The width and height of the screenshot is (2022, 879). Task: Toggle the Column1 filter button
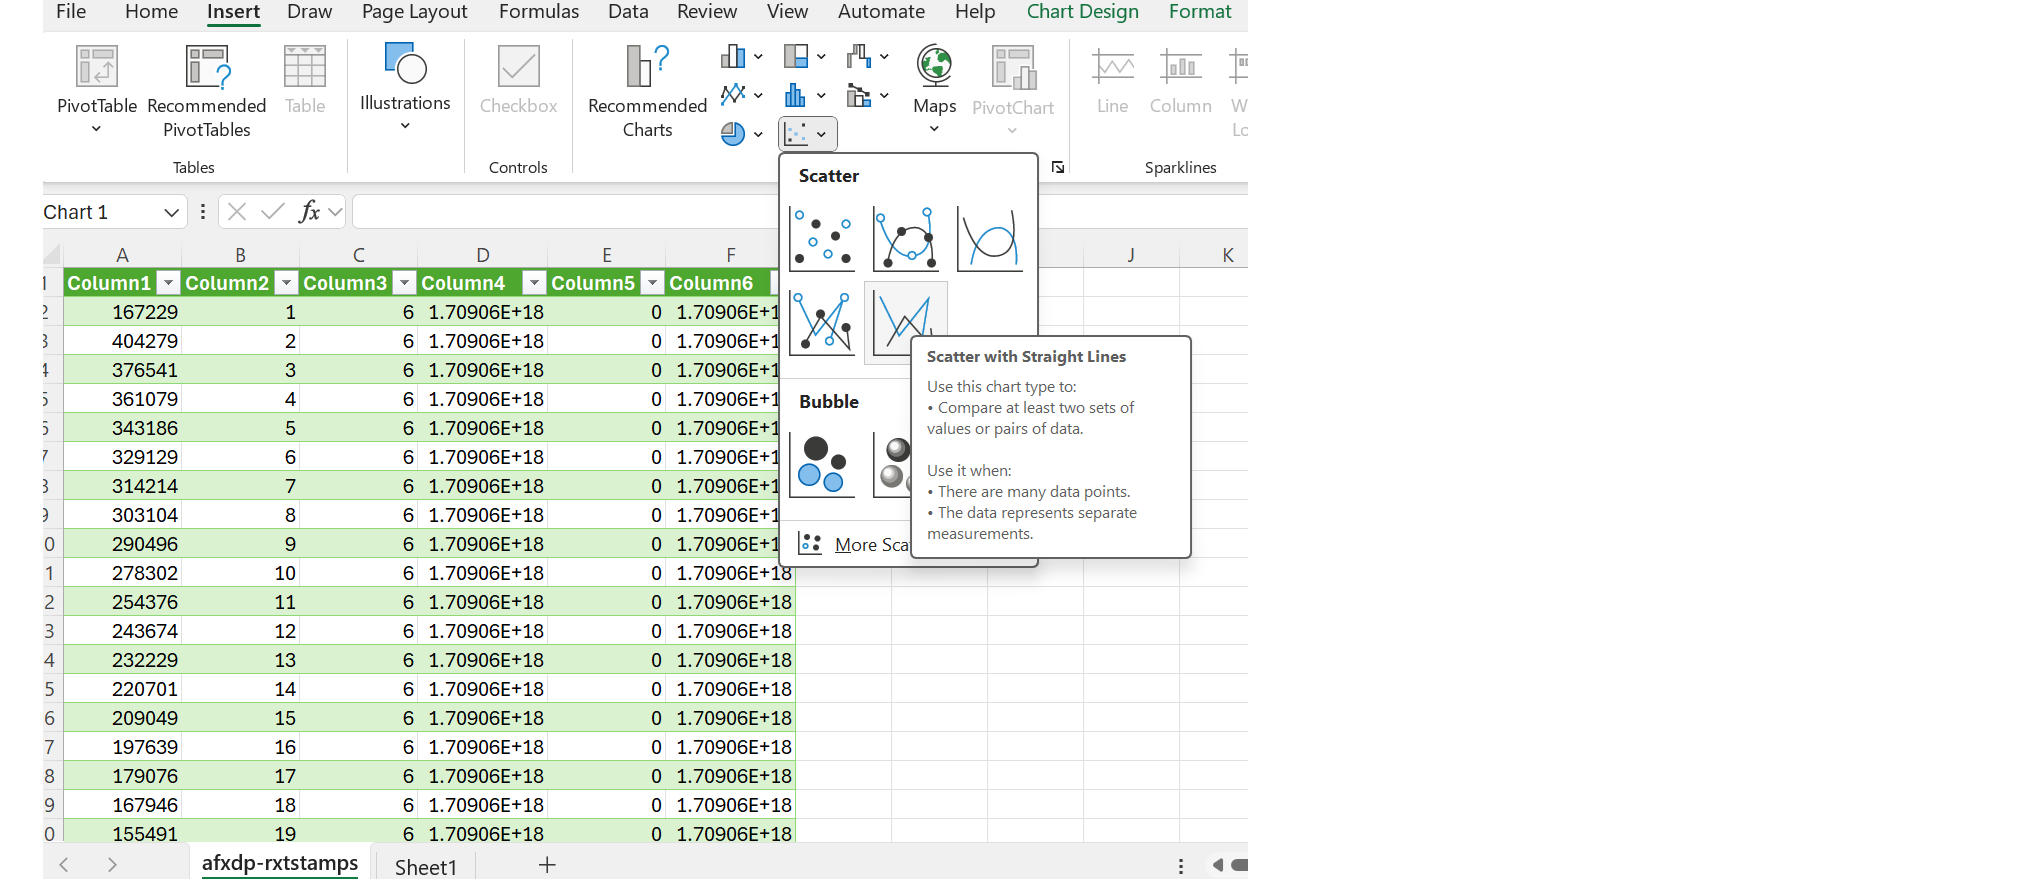tap(169, 283)
